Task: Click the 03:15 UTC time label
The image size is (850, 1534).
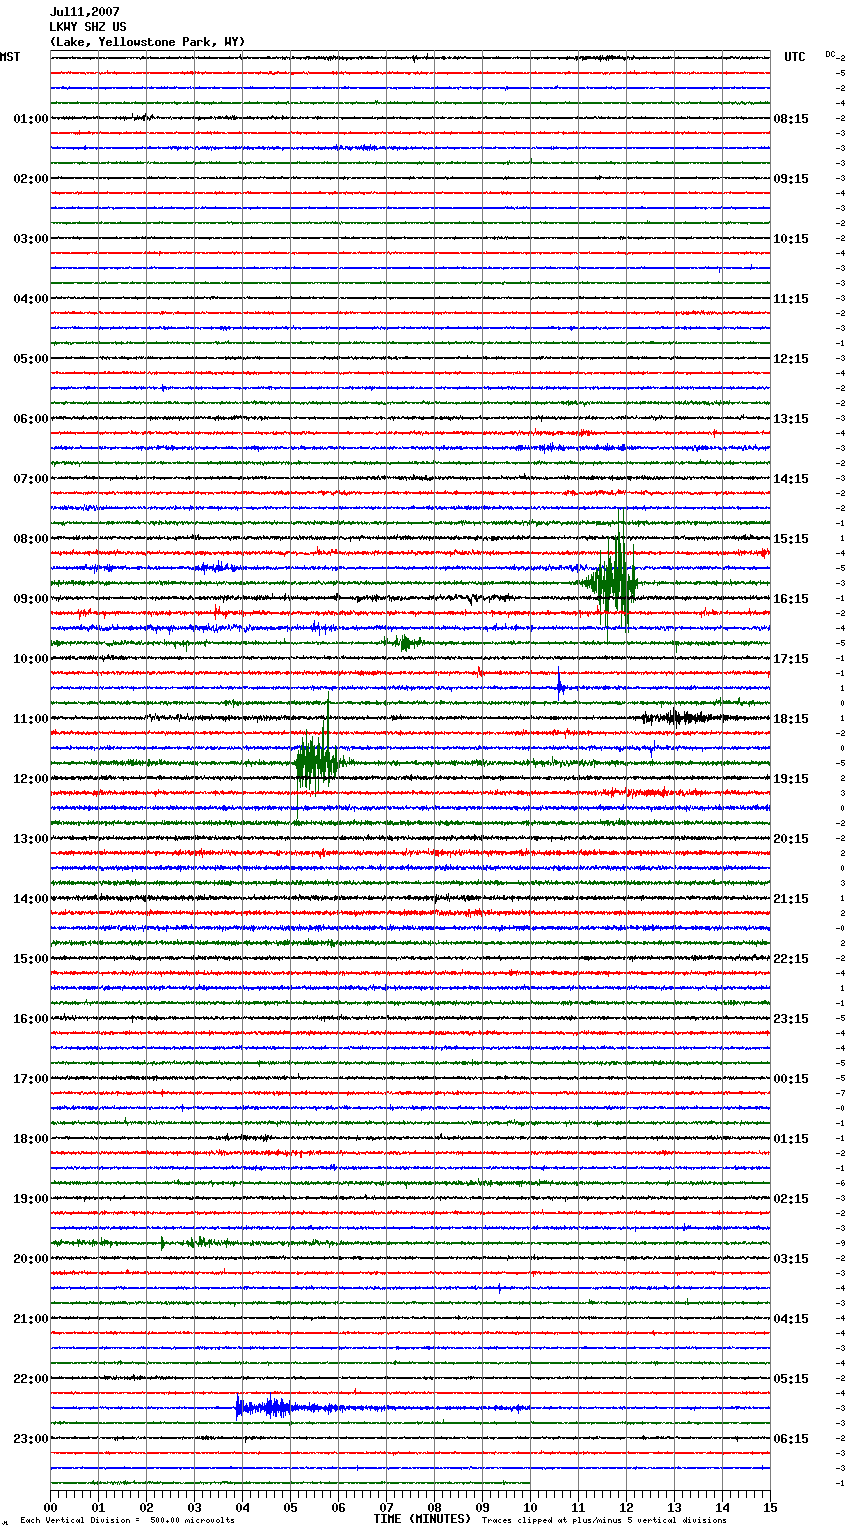Action: coord(791,1259)
